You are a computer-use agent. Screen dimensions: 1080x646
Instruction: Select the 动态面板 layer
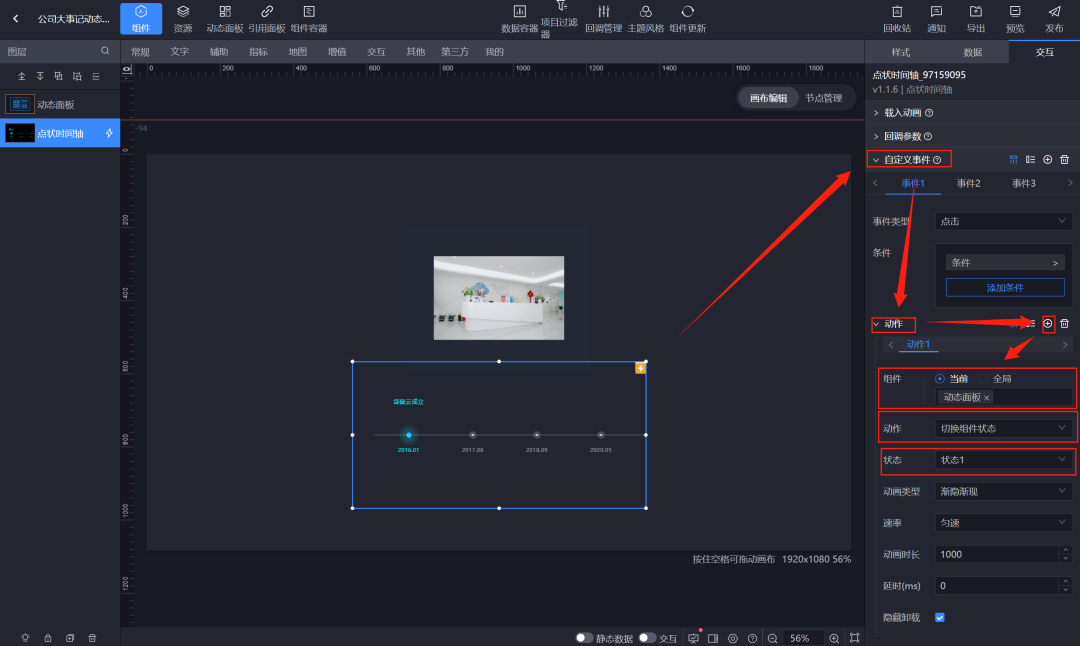(60, 105)
